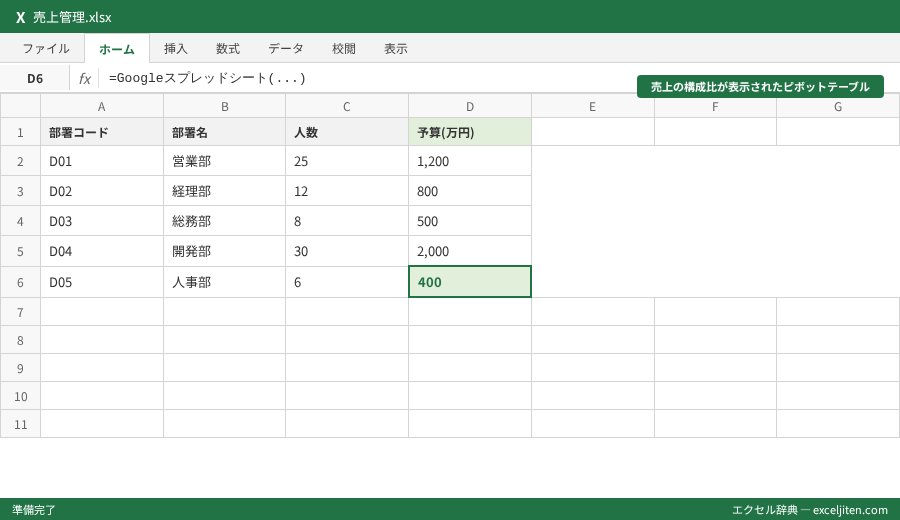Select the 人数 cell showing 30
Viewport: 900px width, 520px height.
(347, 251)
